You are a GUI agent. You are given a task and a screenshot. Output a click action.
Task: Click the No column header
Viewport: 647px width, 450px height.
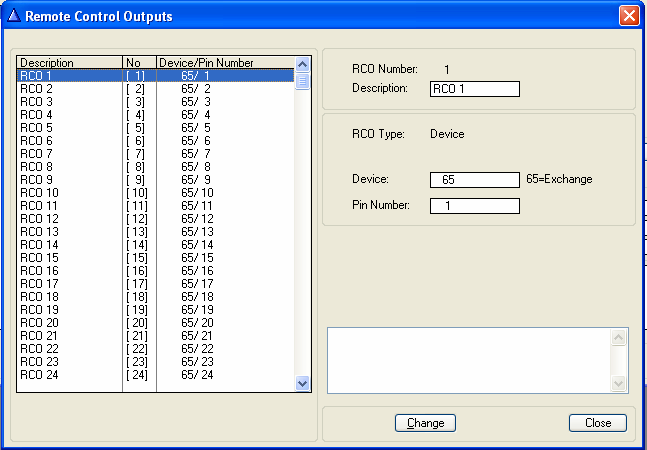[x=140, y=63]
